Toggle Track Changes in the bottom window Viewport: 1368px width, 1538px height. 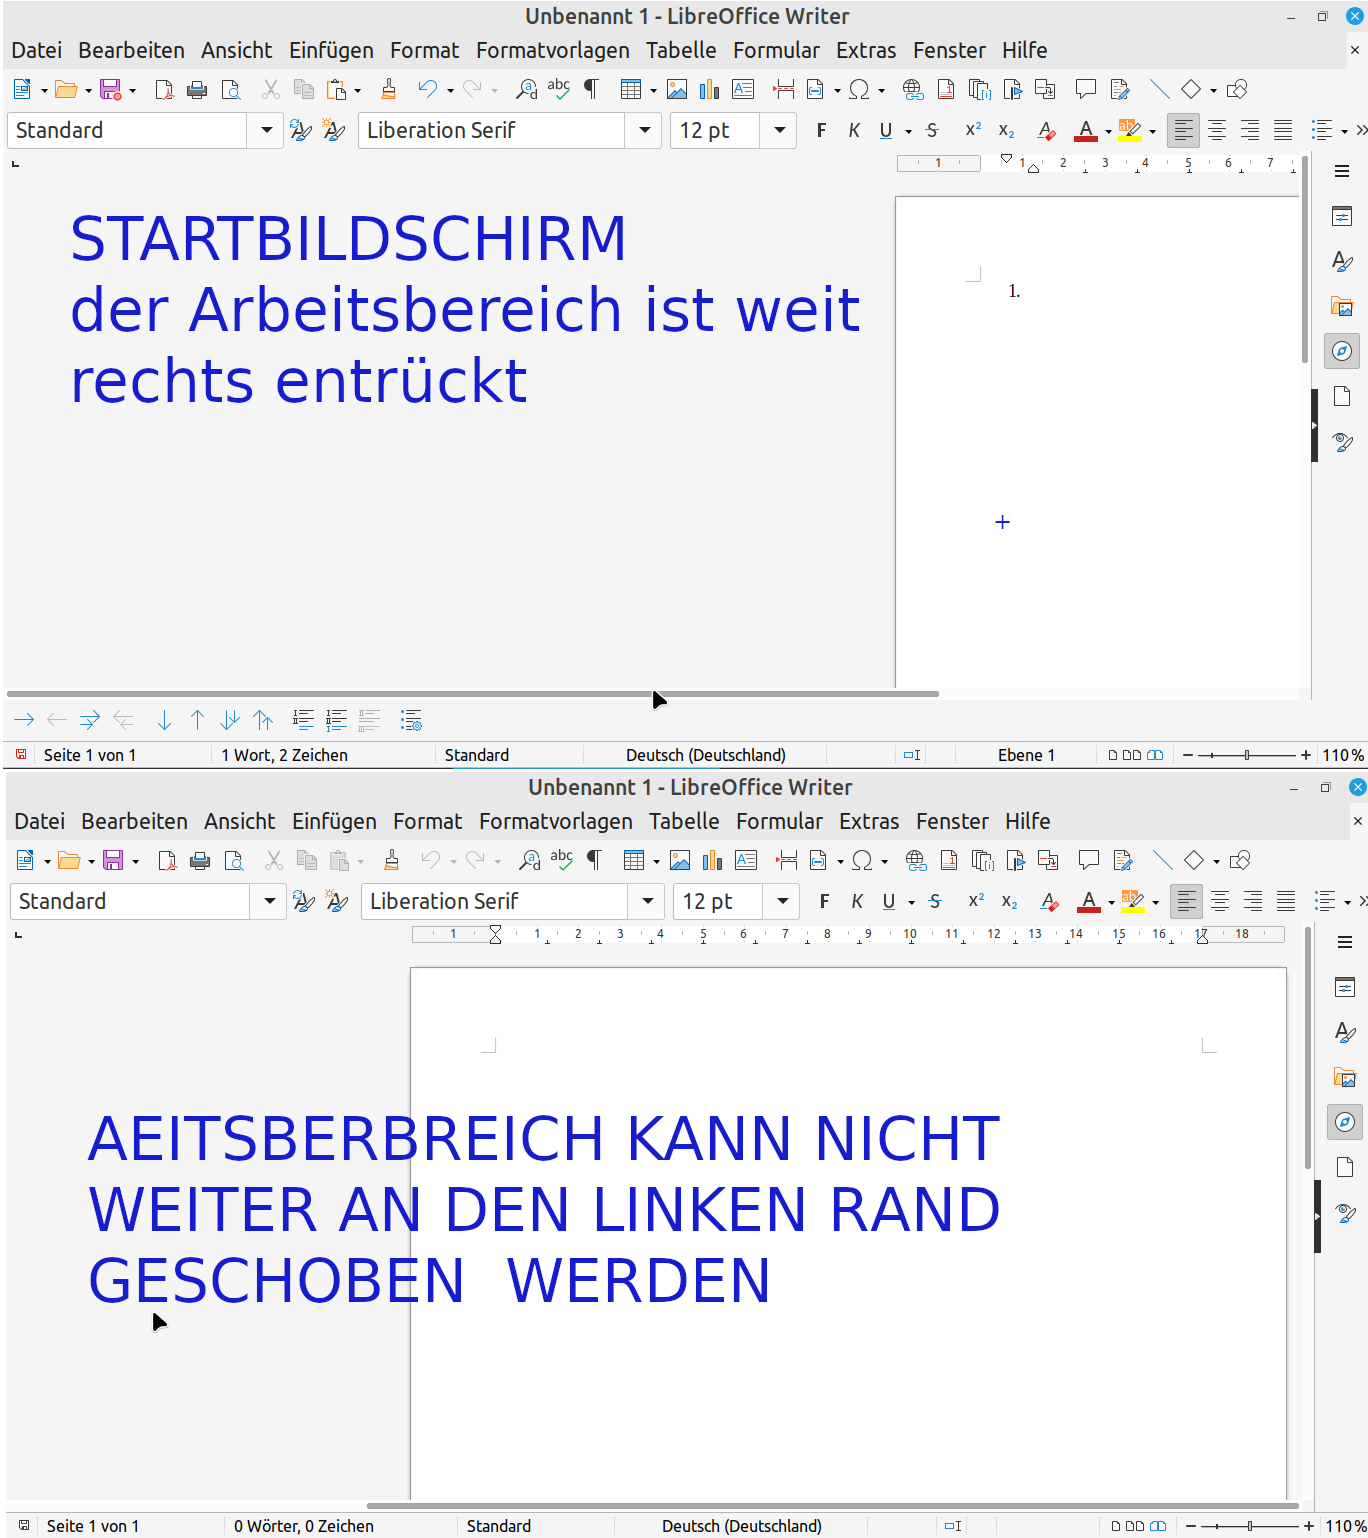pos(1123,861)
